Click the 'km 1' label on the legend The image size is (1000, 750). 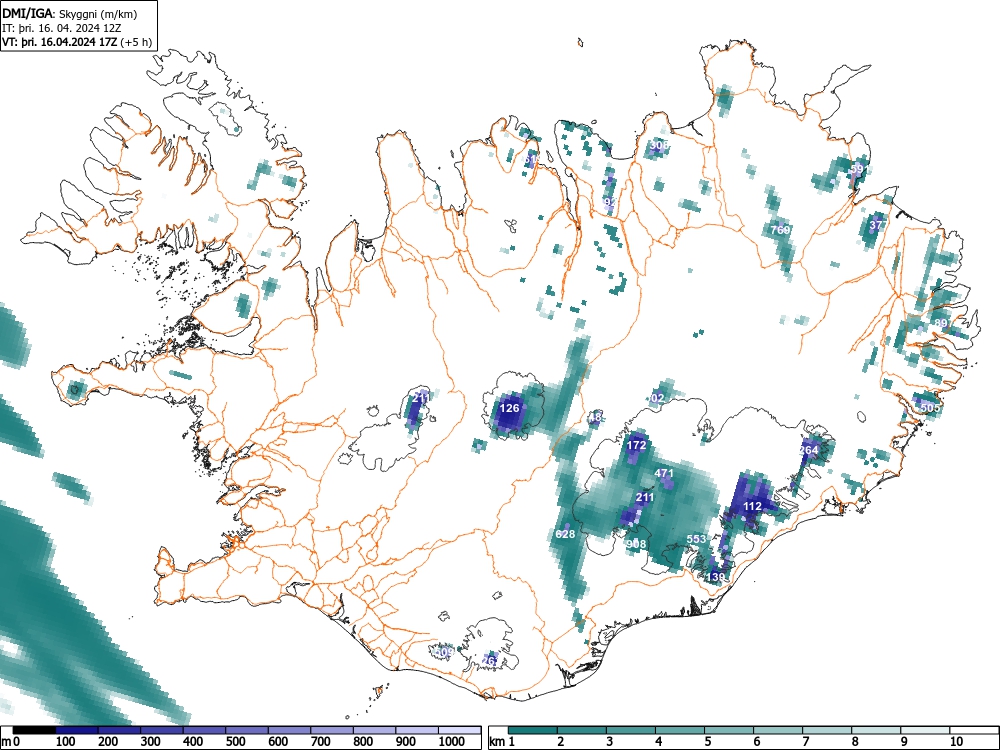click(502, 741)
